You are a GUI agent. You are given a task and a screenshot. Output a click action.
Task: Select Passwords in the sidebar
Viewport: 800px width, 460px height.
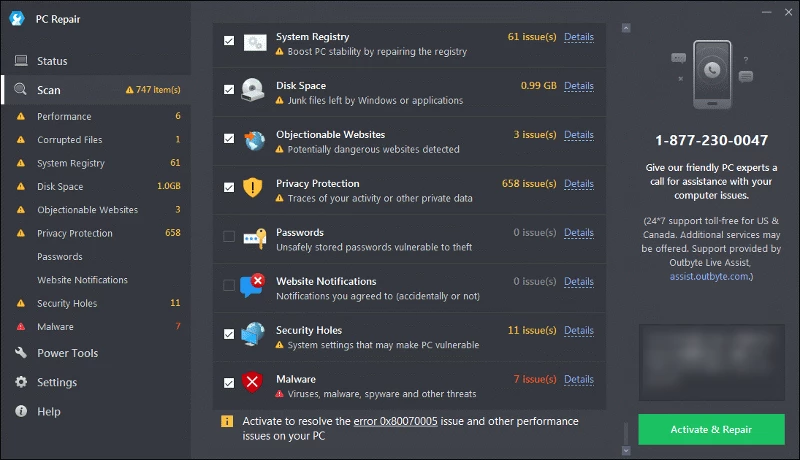point(96,257)
